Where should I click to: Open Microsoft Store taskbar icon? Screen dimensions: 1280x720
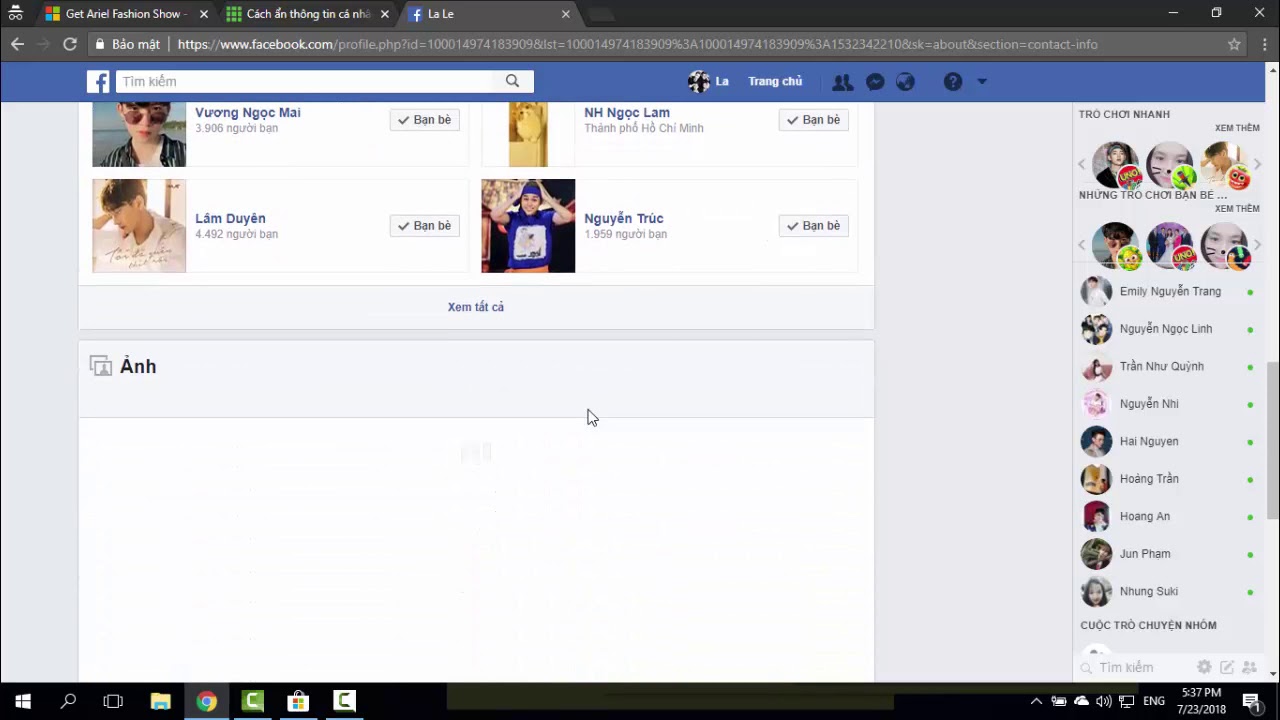(x=298, y=701)
